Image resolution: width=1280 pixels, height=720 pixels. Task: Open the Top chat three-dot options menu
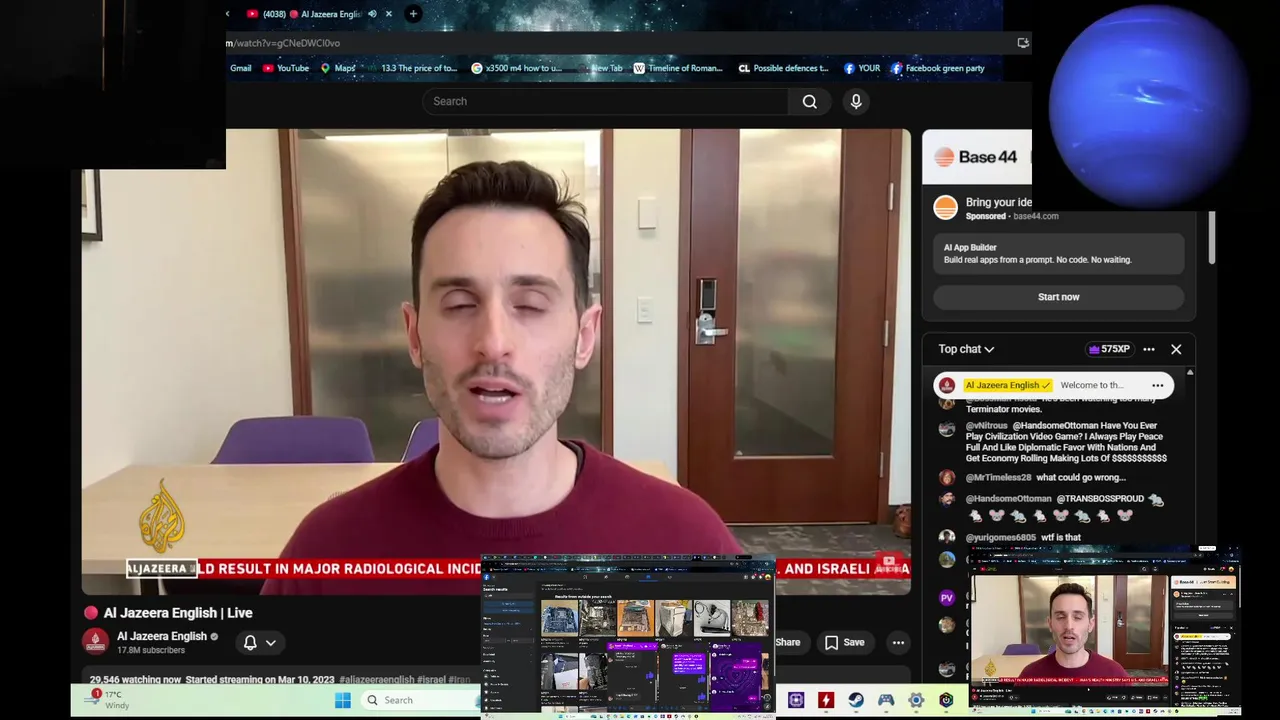coord(1149,349)
